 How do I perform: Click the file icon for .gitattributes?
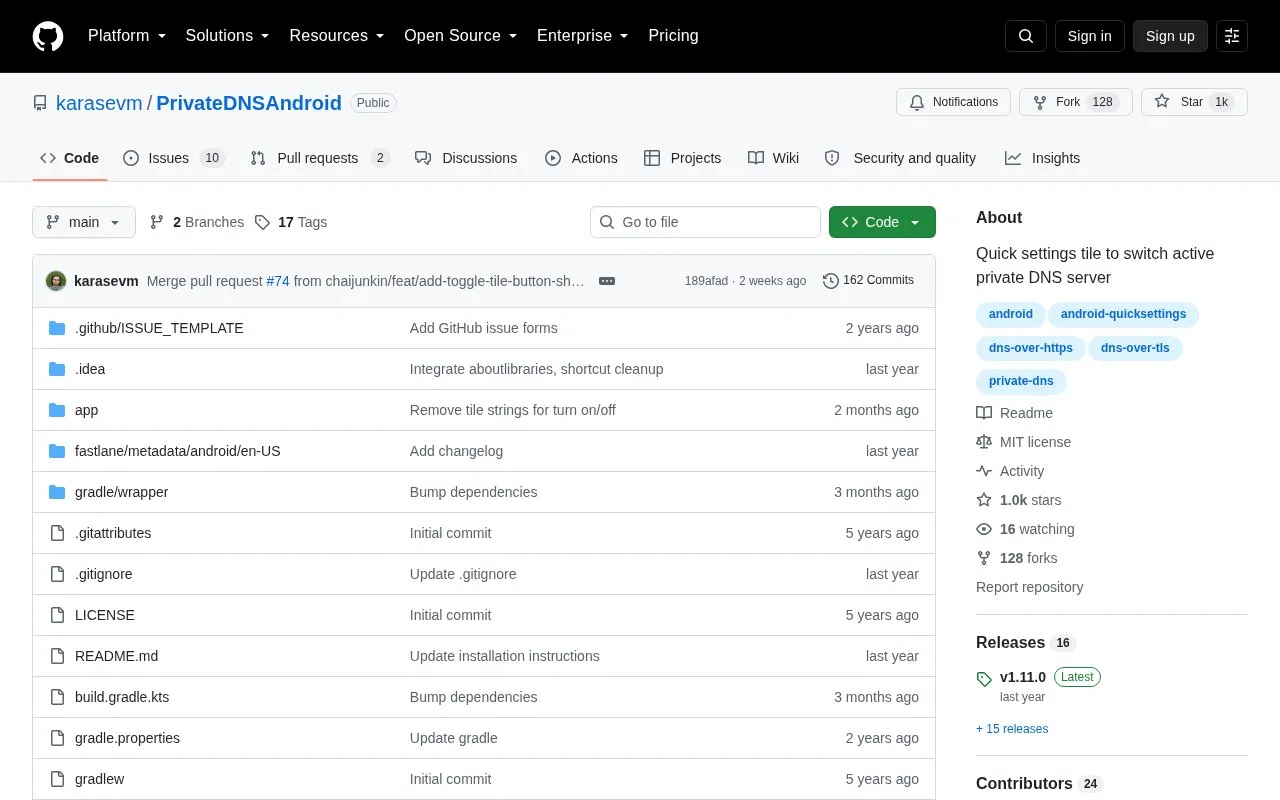pos(57,533)
